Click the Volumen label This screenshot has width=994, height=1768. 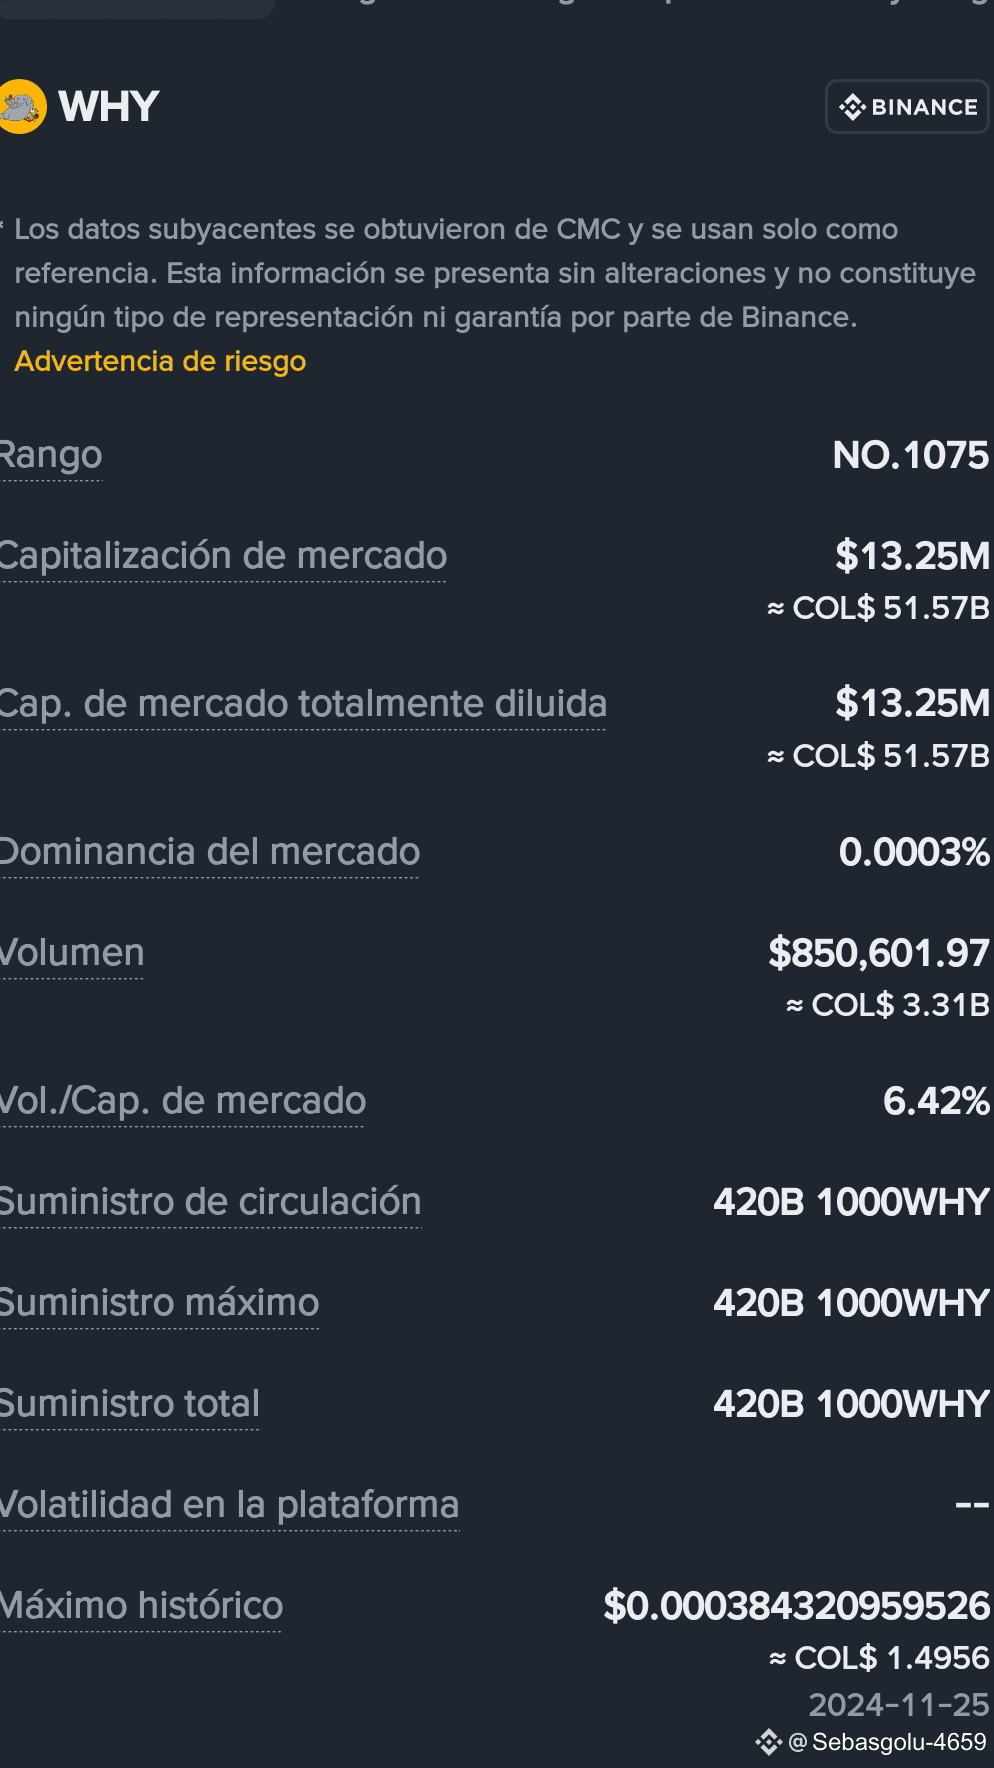(x=72, y=953)
